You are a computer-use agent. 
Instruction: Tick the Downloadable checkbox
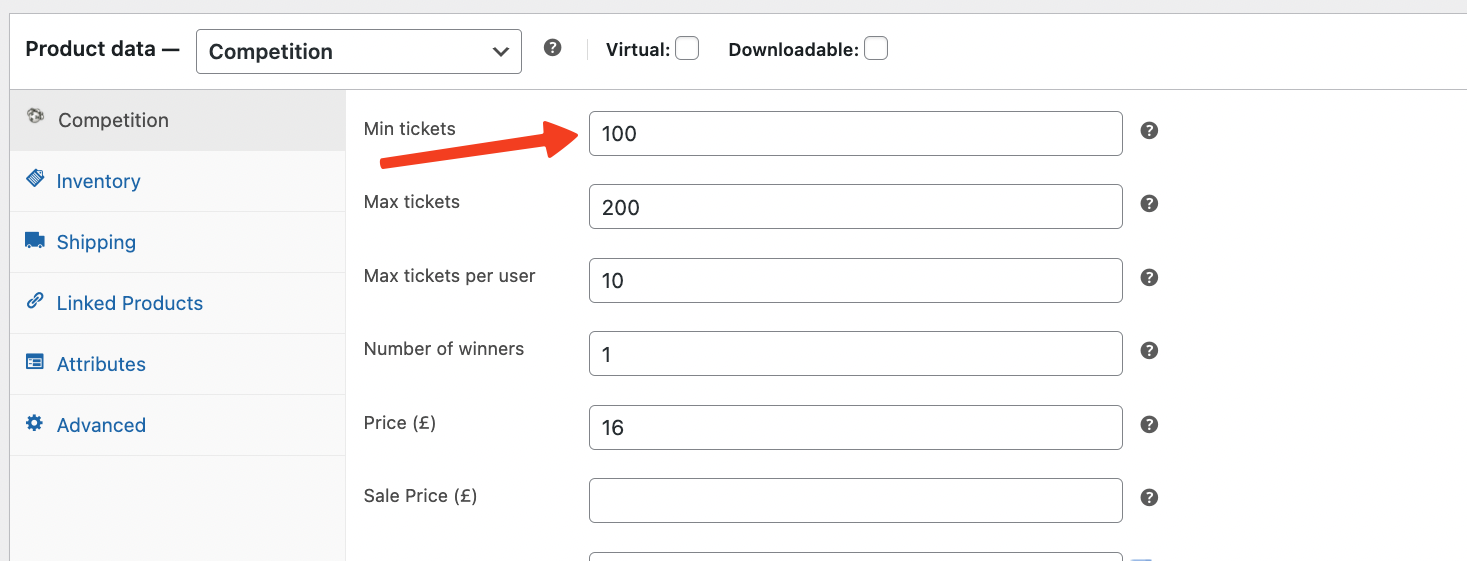point(875,49)
